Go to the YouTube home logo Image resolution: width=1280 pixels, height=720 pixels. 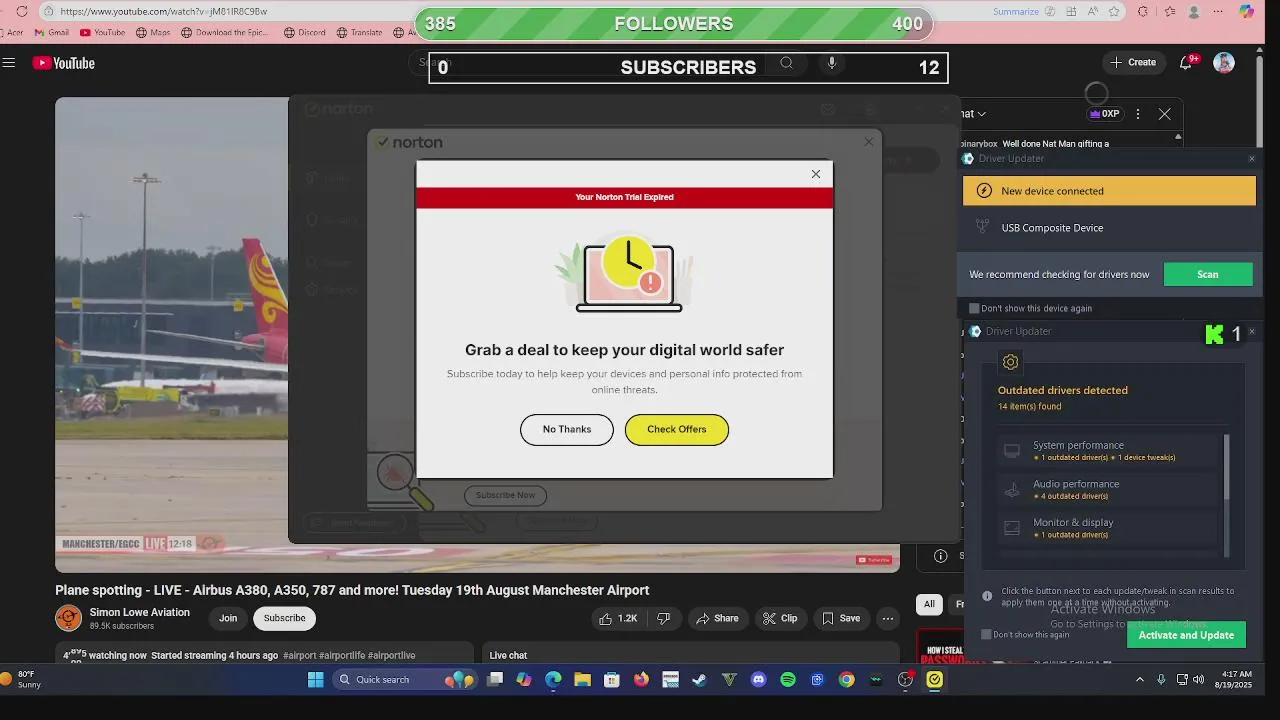[63, 63]
